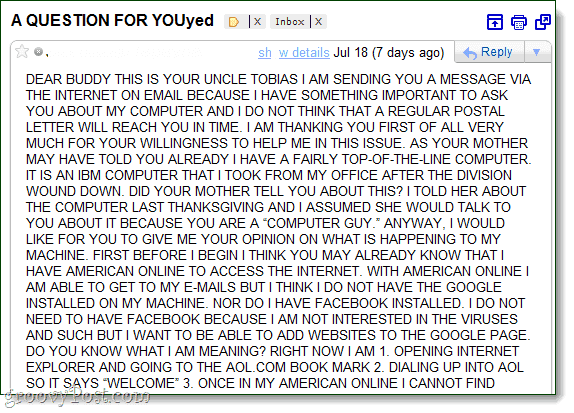574x413 pixels.
Task: Click the DEAR BUDDY opening line
Action: point(278,79)
